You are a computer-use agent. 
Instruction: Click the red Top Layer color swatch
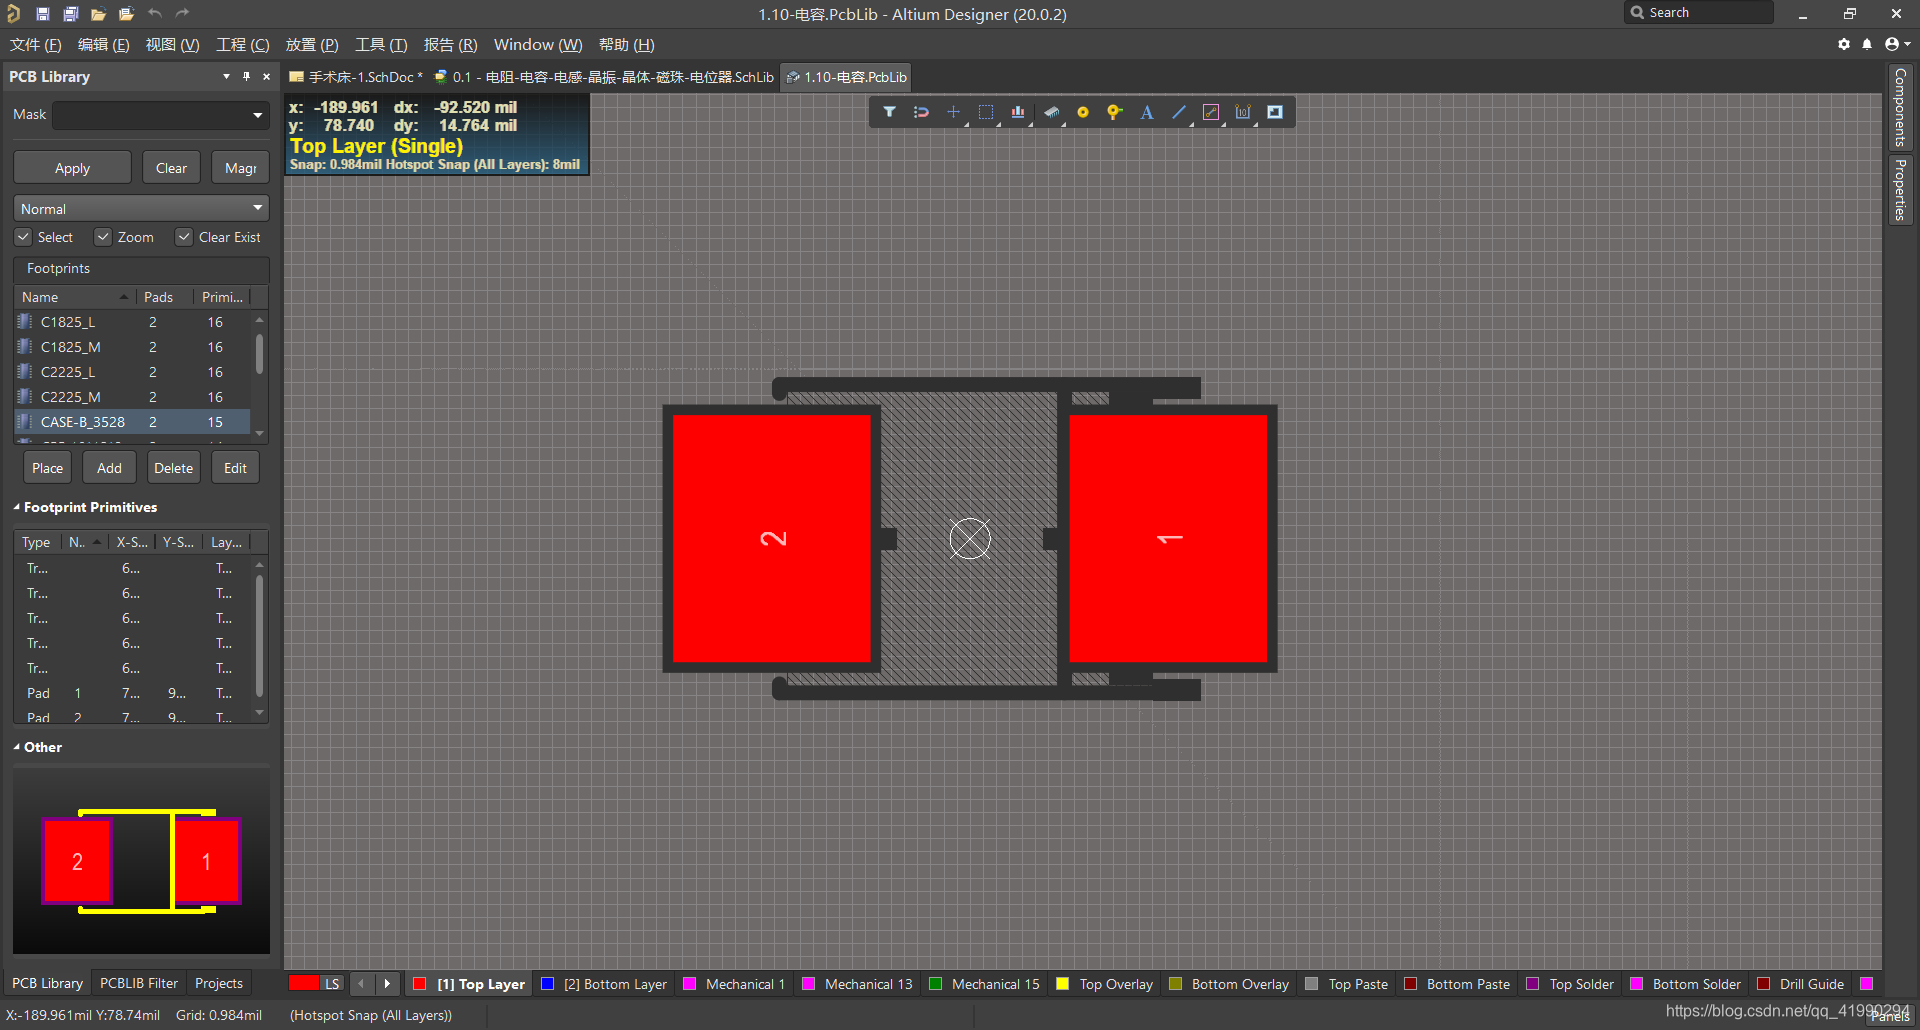point(420,984)
